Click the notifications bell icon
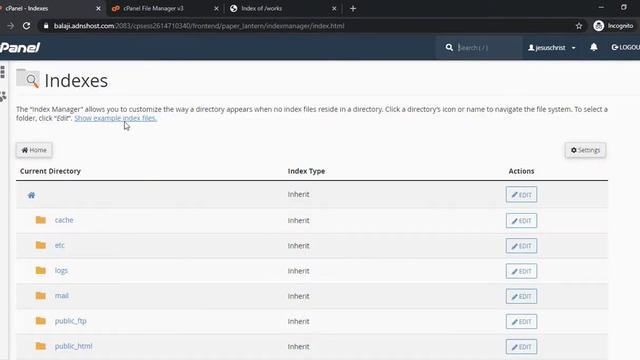The height and width of the screenshot is (360, 640). tap(594, 47)
